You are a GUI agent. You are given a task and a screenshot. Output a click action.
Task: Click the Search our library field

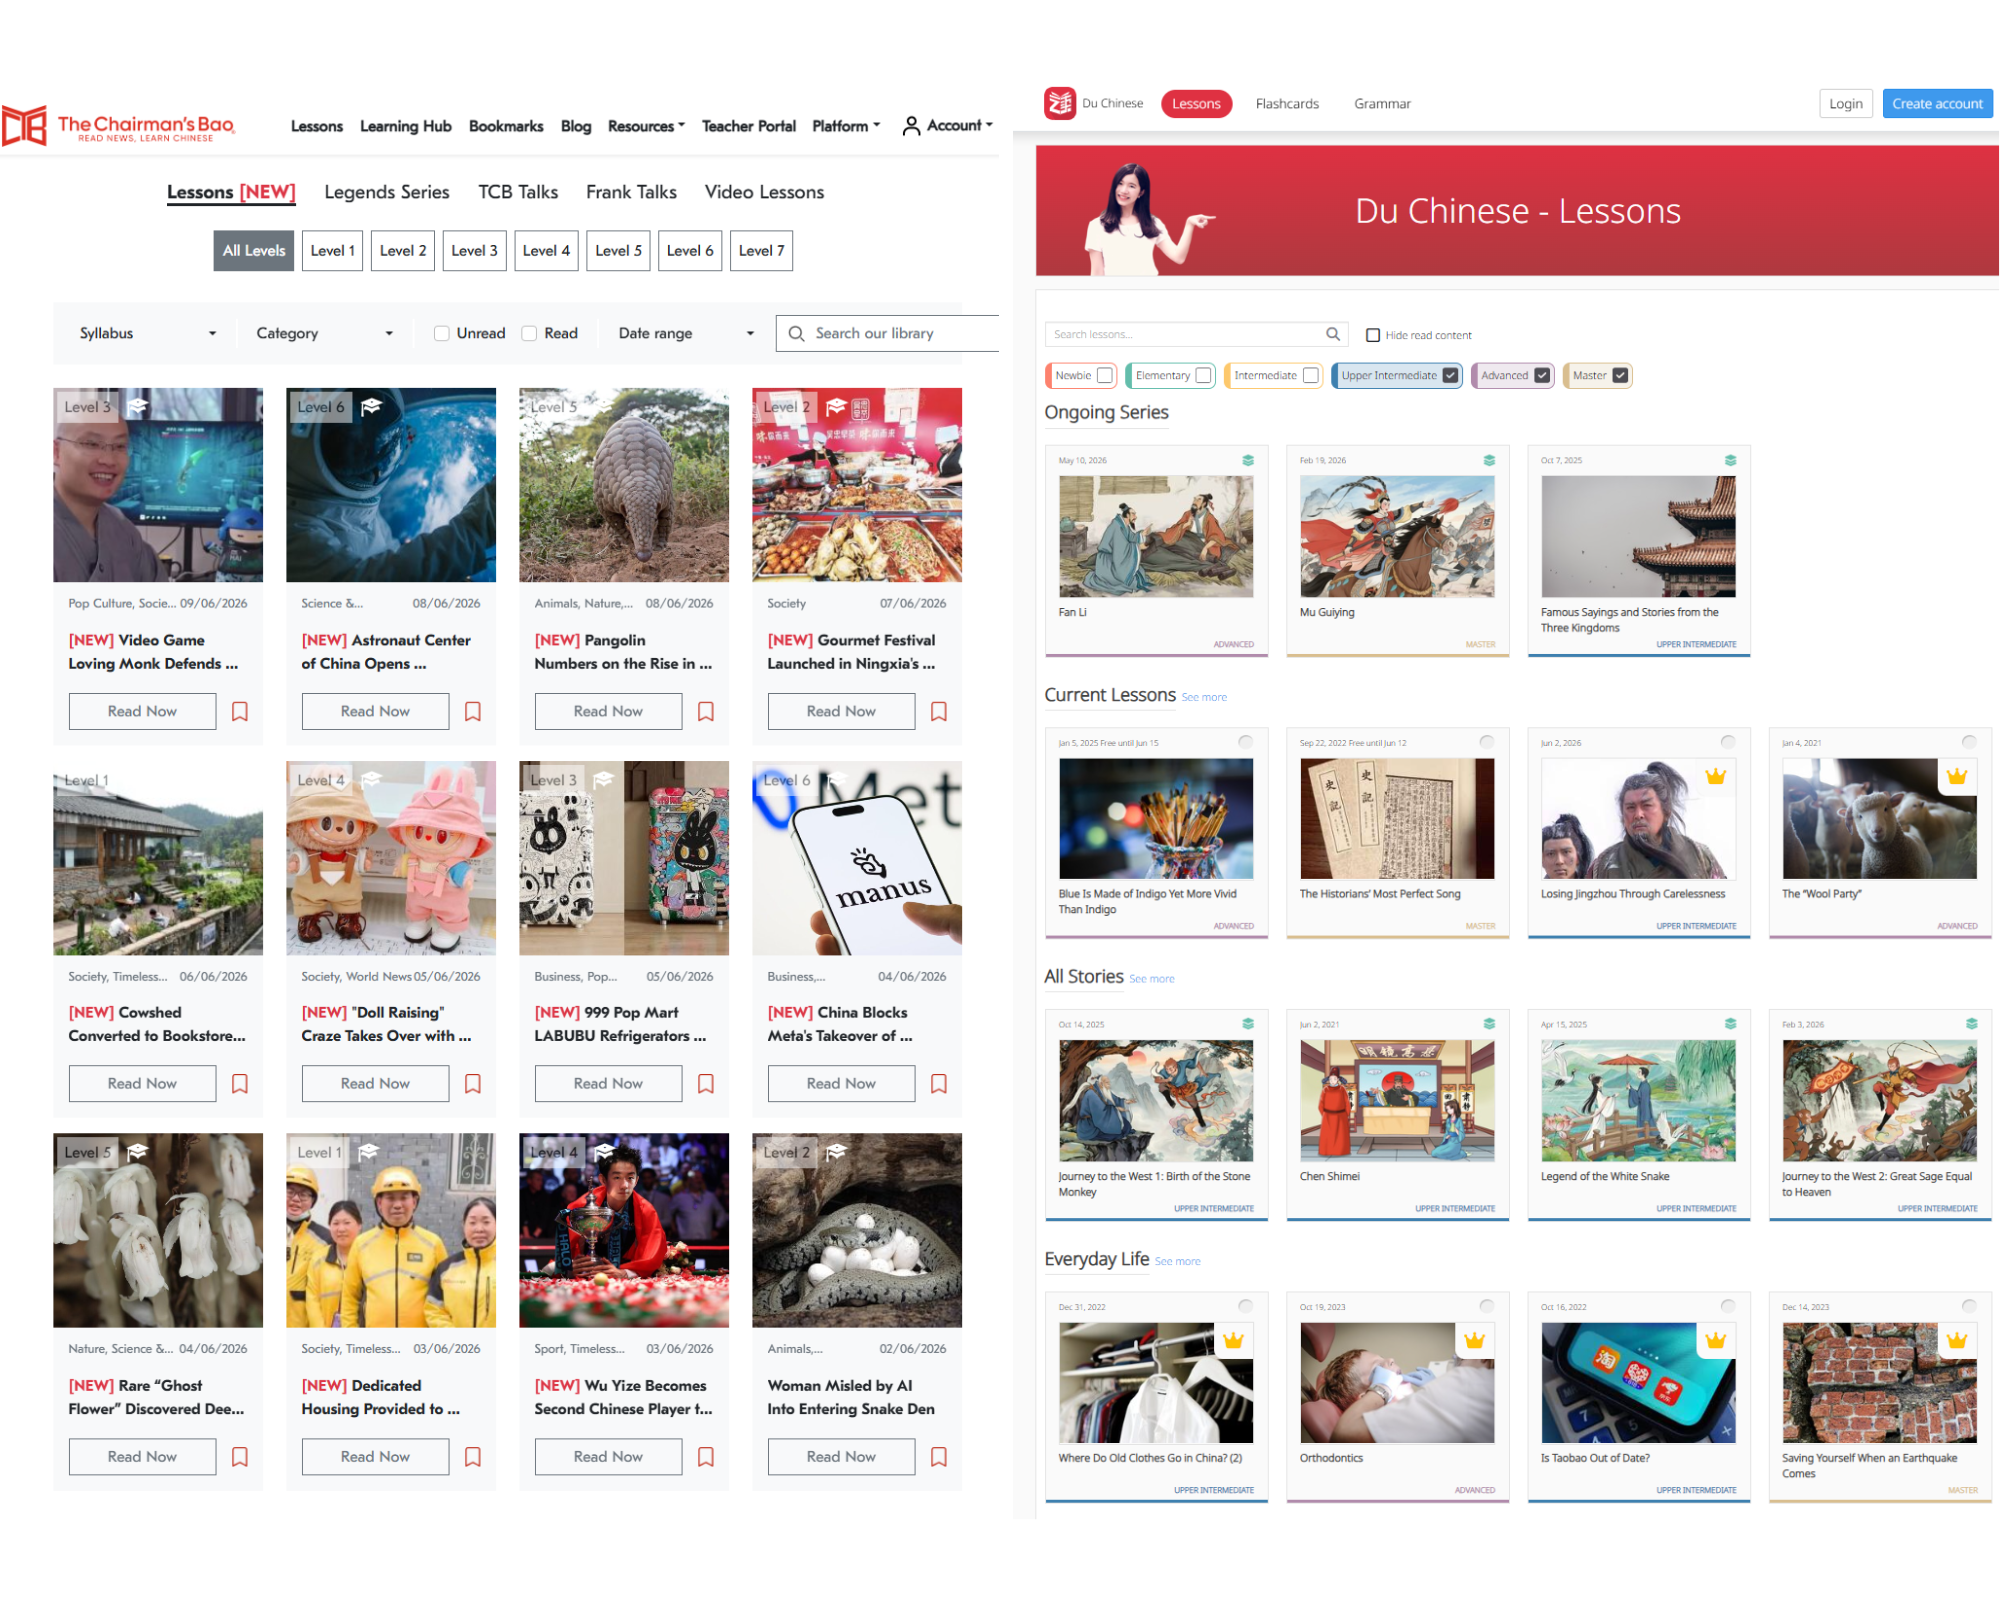(890, 333)
